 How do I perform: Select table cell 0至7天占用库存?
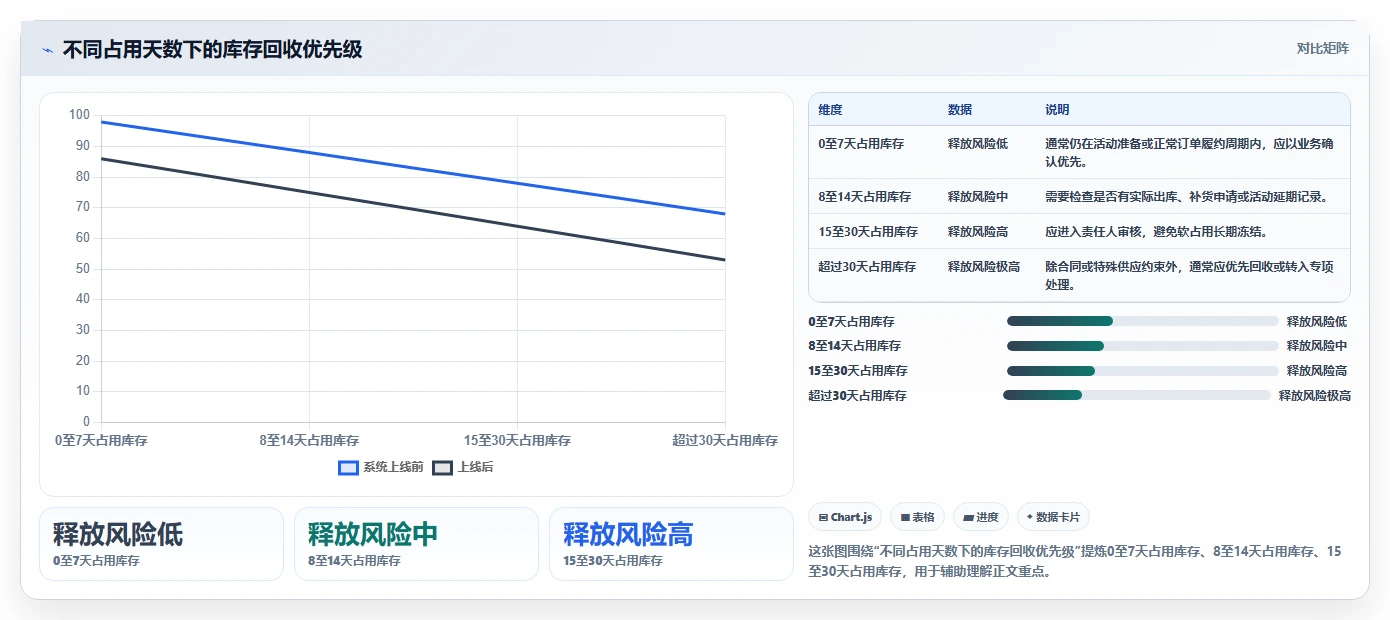coord(861,144)
